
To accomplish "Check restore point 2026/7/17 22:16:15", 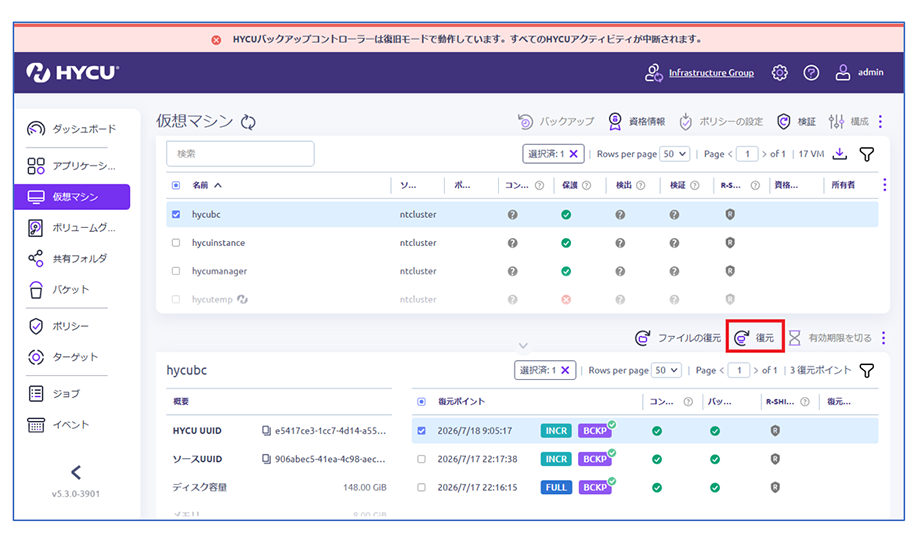I will 421,487.
